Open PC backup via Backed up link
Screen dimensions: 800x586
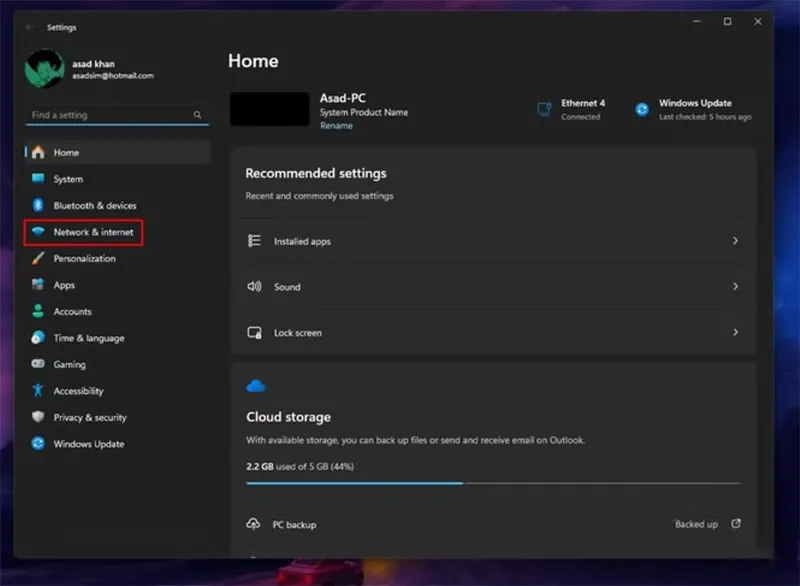(696, 524)
